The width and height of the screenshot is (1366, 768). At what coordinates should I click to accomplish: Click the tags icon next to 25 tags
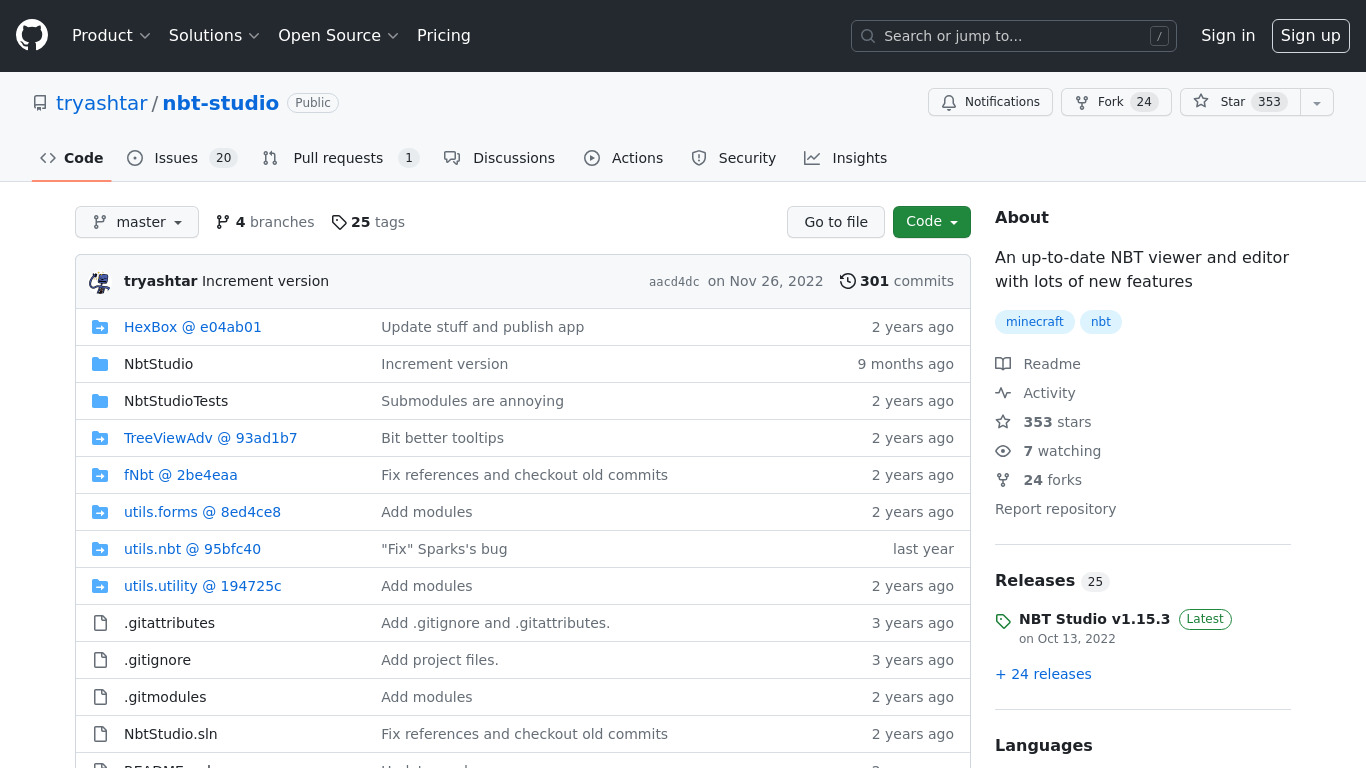pyautogui.click(x=339, y=222)
